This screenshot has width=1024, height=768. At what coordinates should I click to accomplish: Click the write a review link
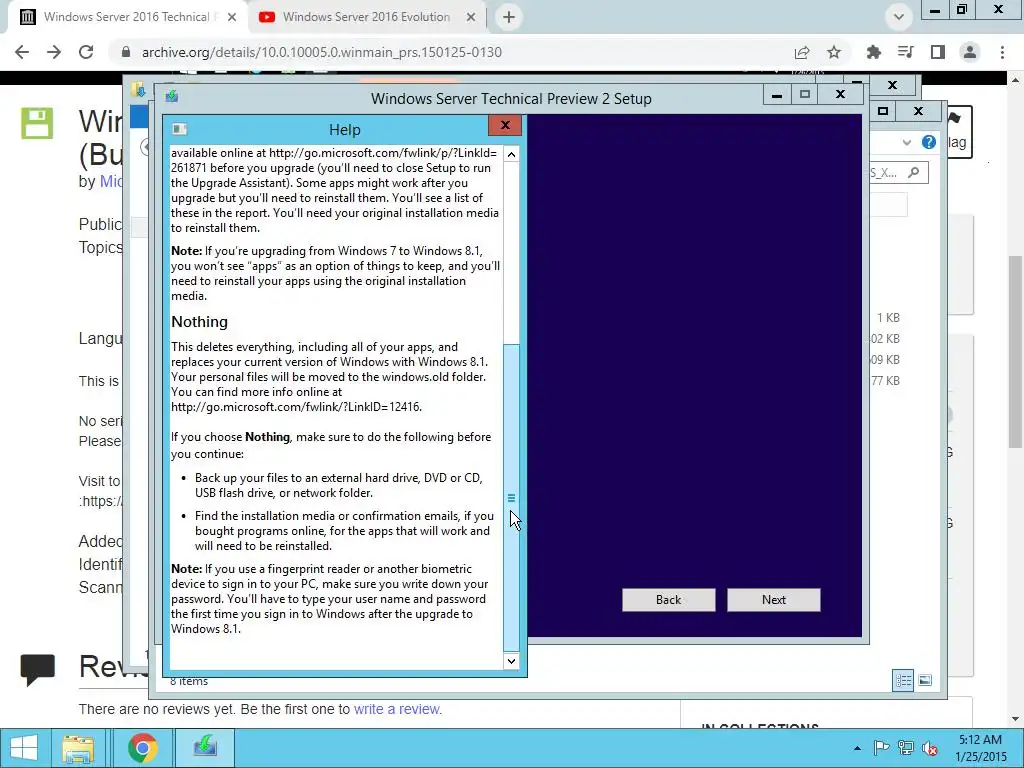(397, 709)
